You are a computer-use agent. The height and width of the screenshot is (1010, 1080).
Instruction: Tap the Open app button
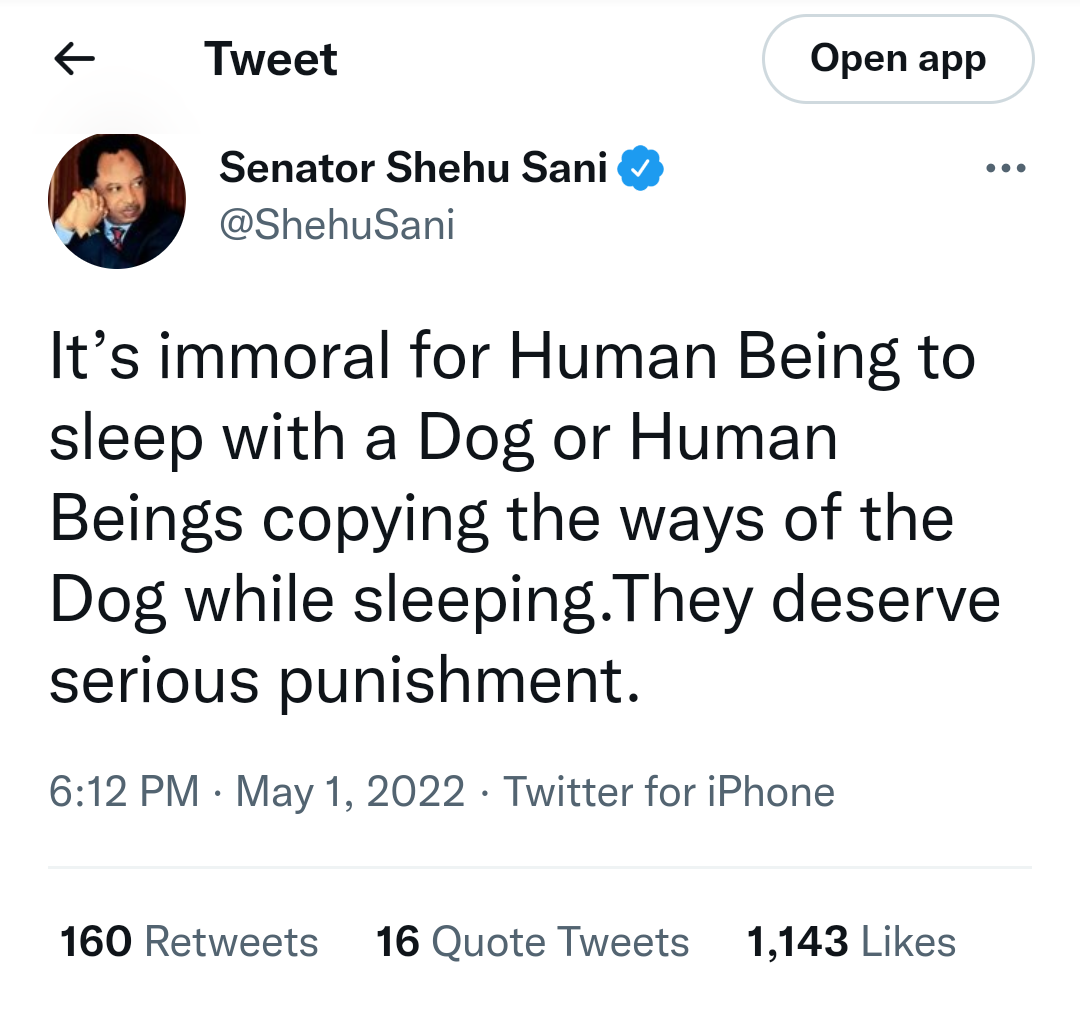pyautogui.click(x=897, y=59)
